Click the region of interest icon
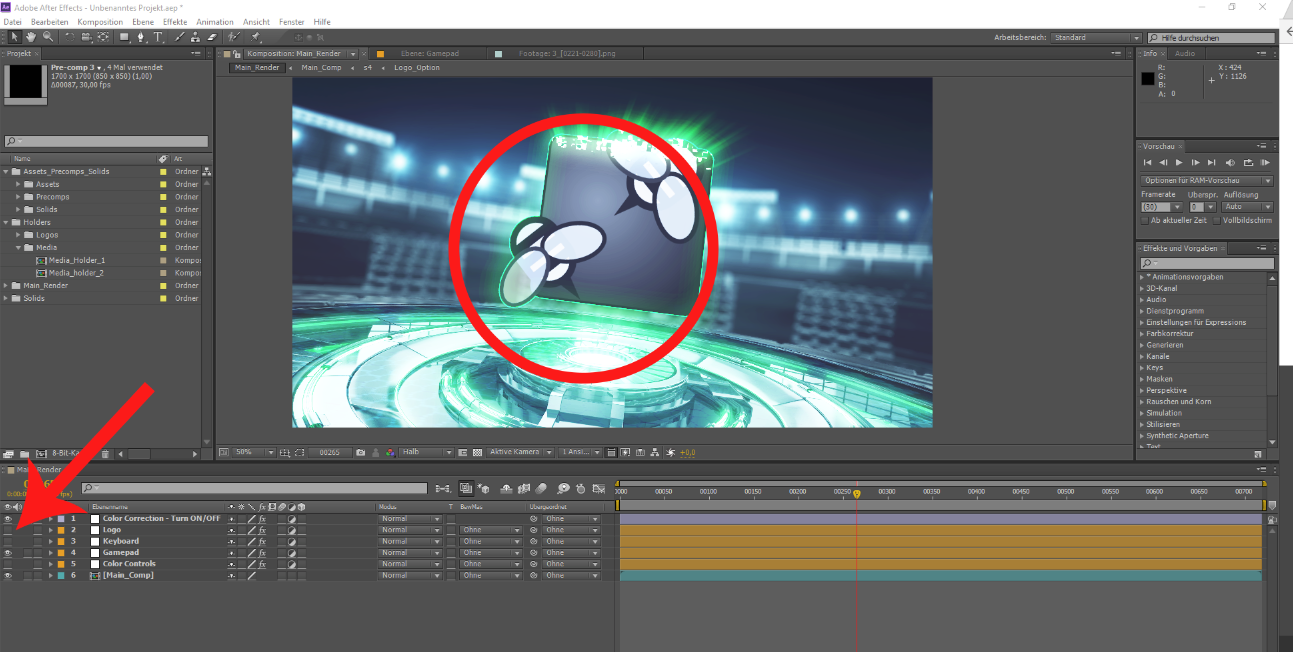The width and height of the screenshot is (1293, 652). pyautogui.click(x=462, y=452)
